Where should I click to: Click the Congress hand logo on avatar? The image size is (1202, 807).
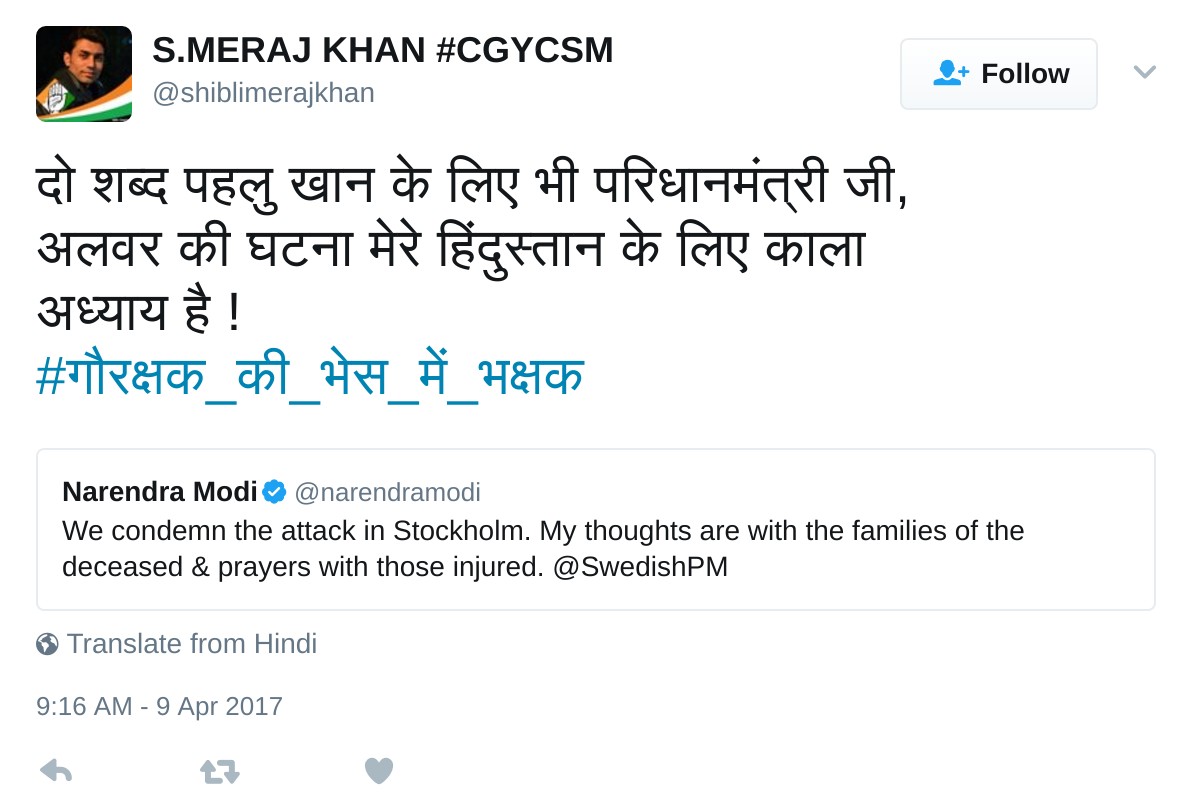(x=51, y=97)
